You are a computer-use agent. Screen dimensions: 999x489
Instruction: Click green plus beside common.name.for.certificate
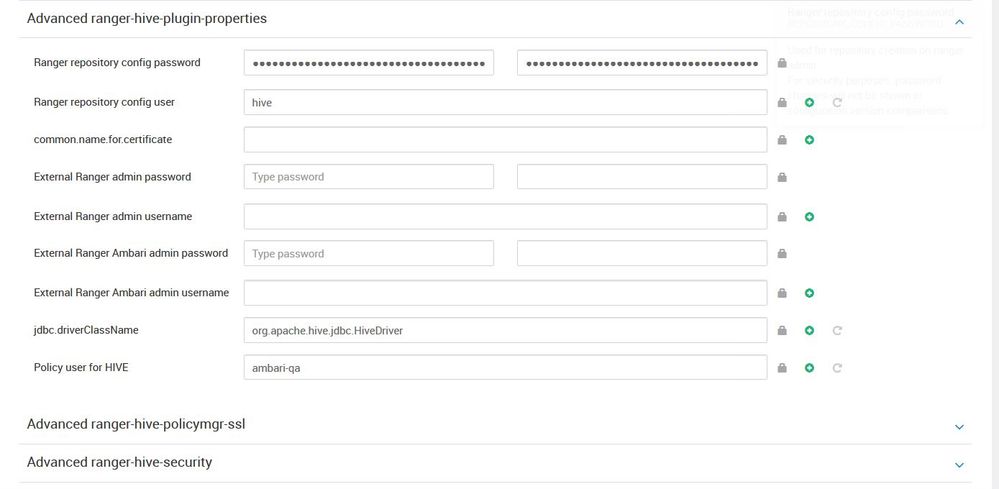coord(809,140)
